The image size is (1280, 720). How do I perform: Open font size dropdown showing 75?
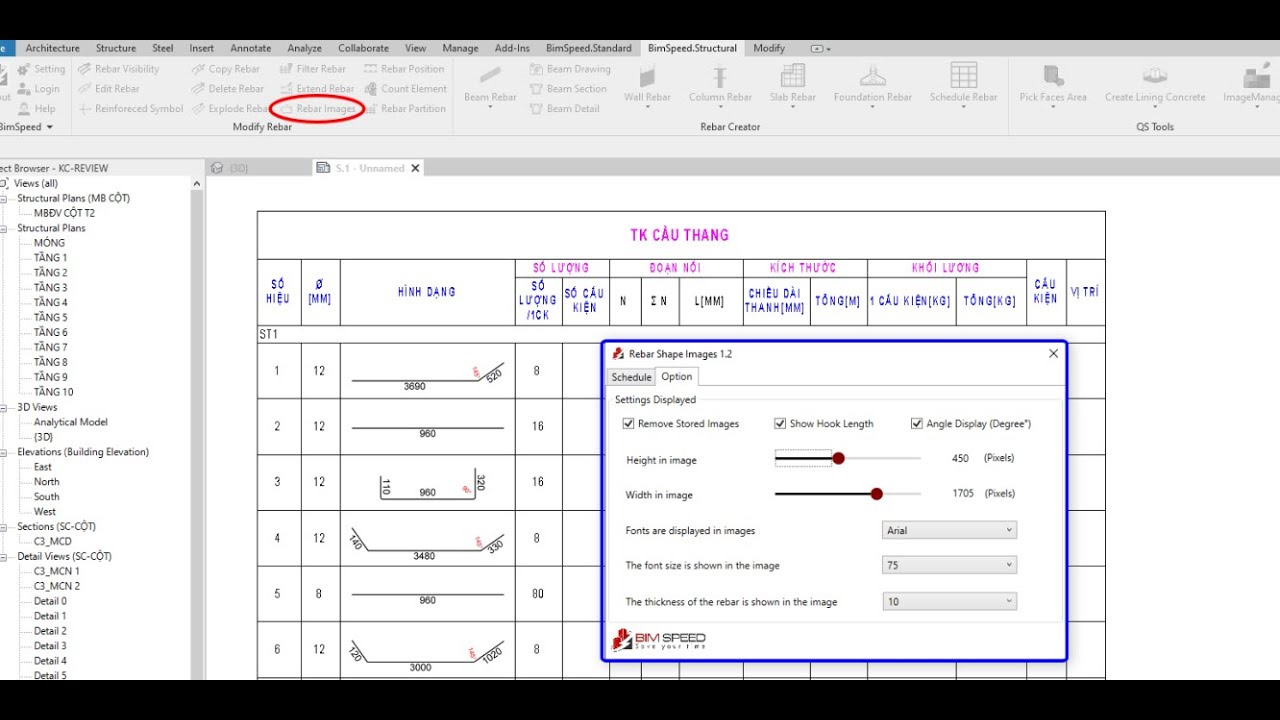click(x=949, y=565)
